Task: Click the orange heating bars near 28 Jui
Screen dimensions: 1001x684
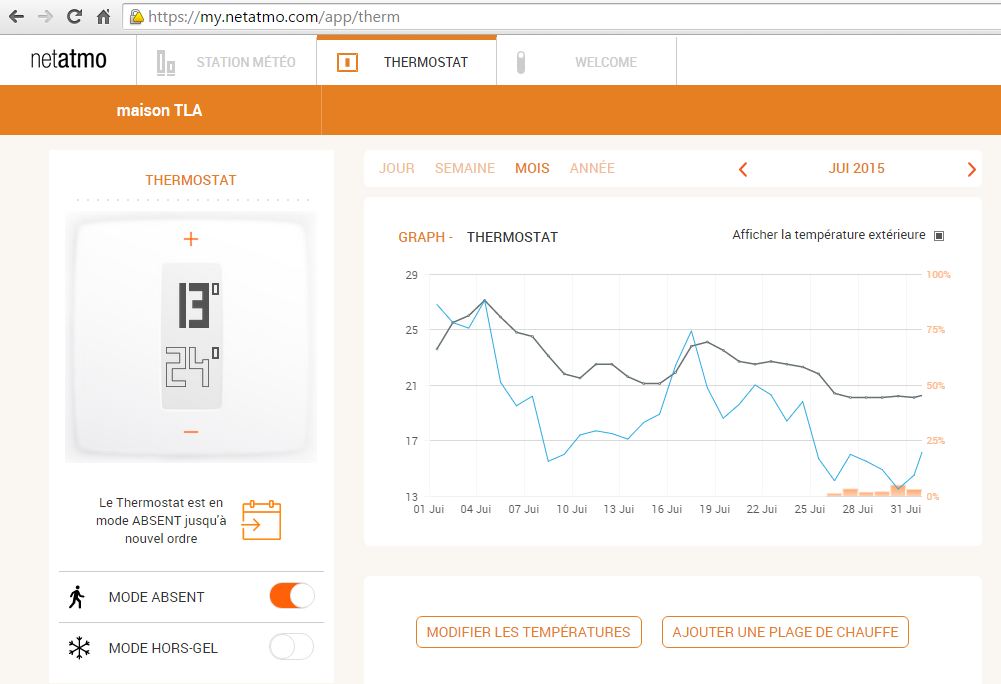Action: point(875,492)
